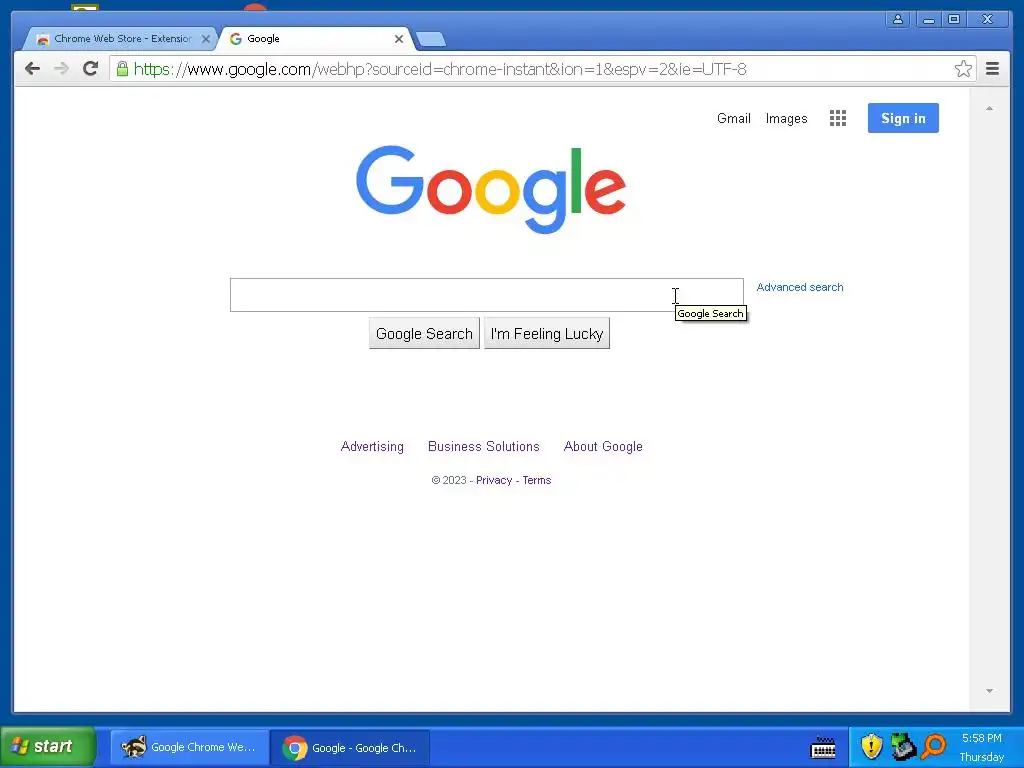Open the Gmail link
Image resolution: width=1024 pixels, height=768 pixels.
tap(733, 118)
